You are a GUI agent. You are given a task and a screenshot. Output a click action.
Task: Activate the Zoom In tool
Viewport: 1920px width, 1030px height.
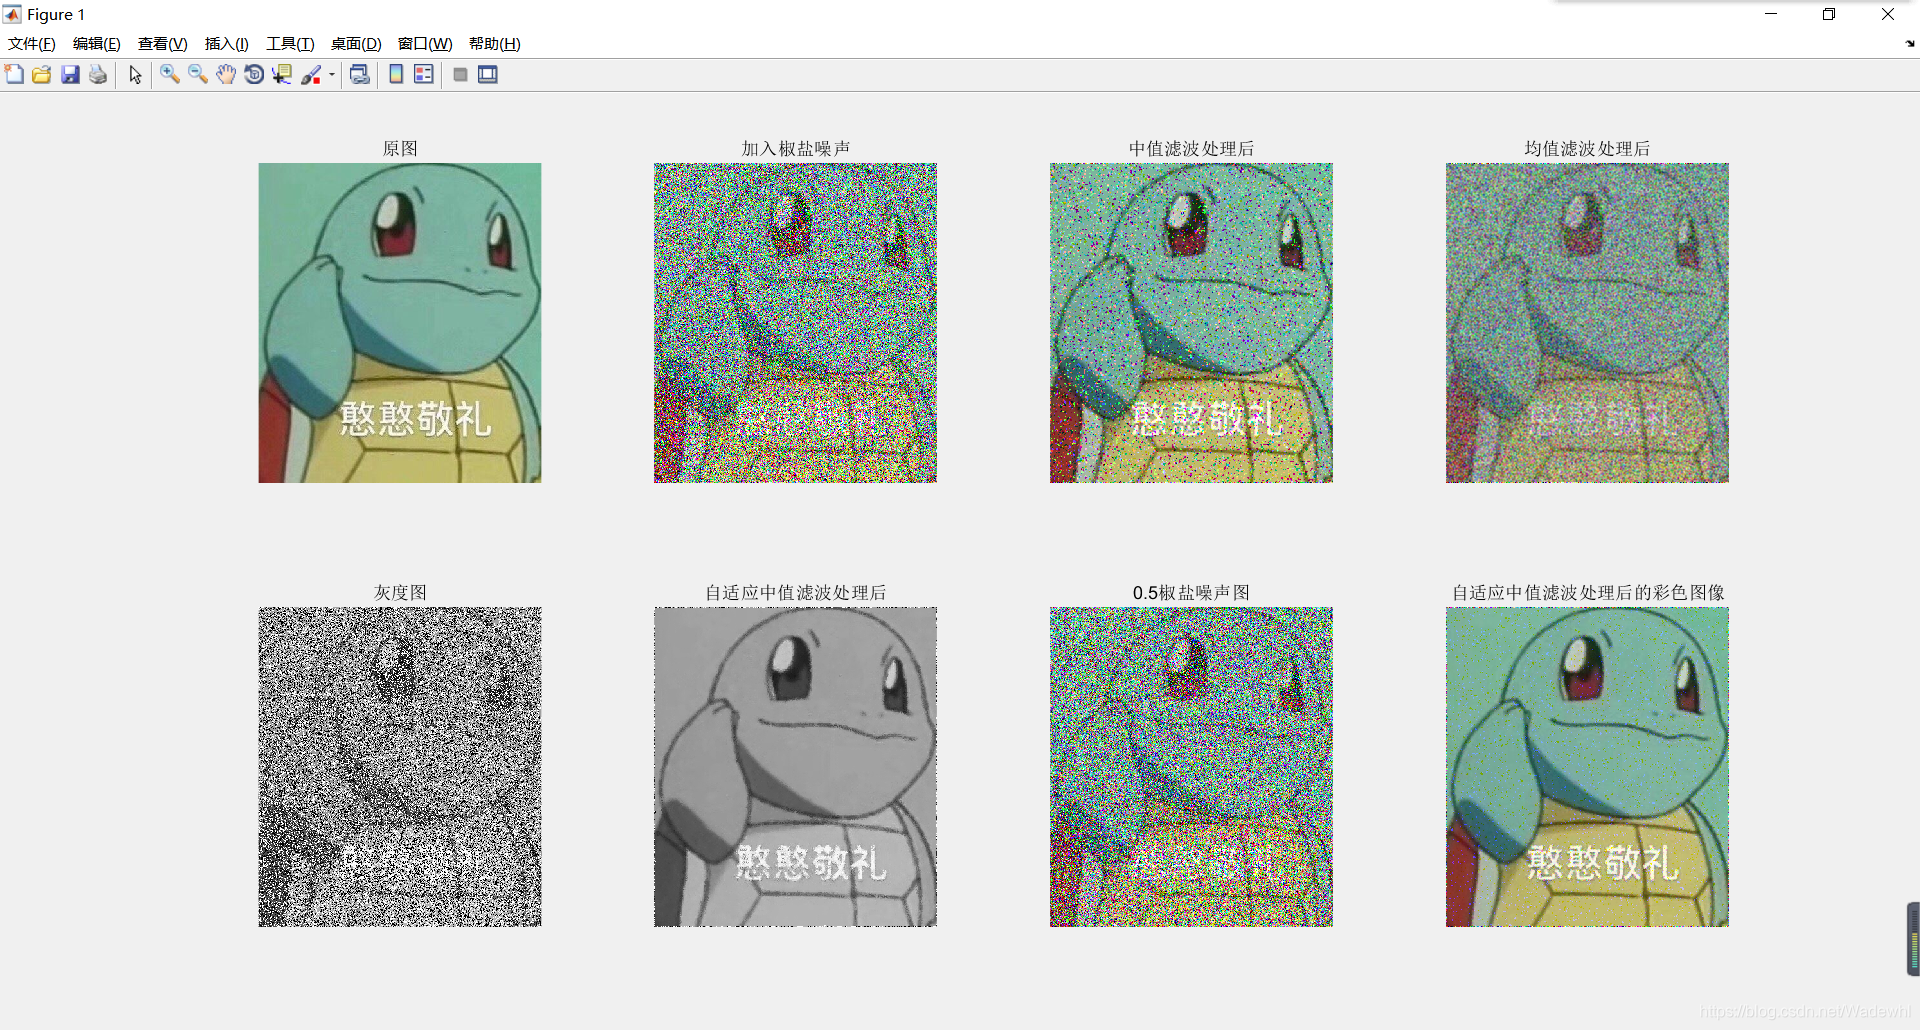pos(170,74)
